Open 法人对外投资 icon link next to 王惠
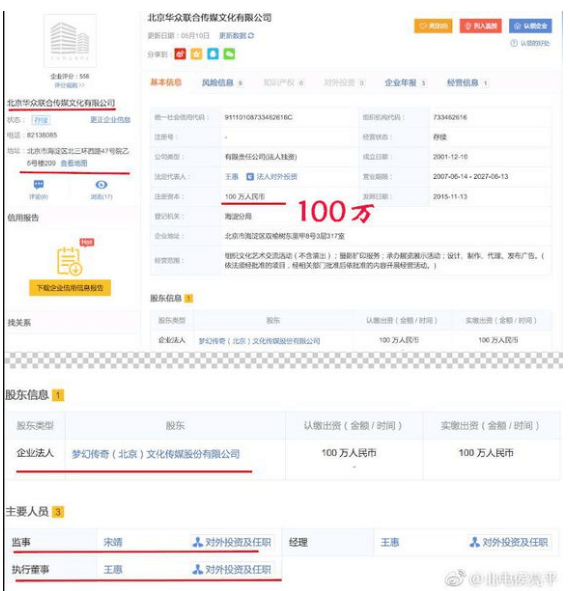 (272, 176)
